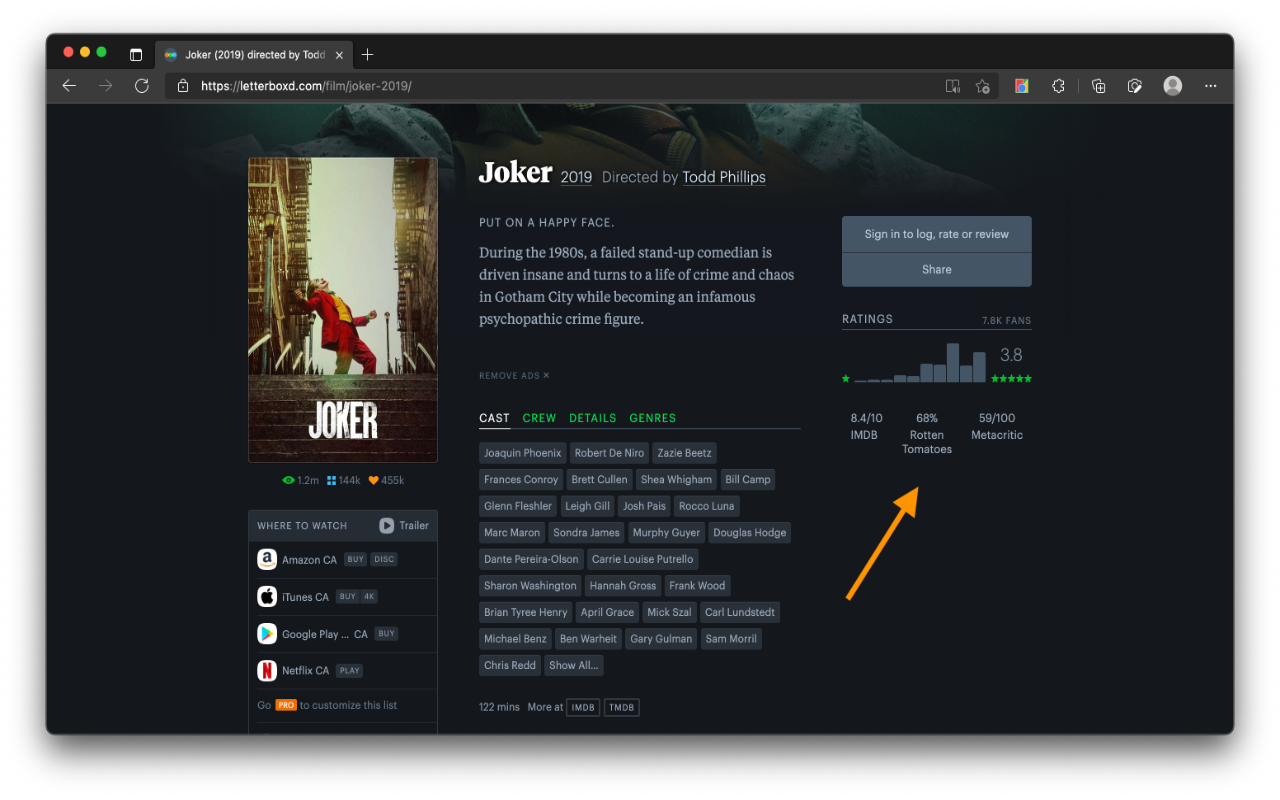Add this page to favorites

click(982, 86)
